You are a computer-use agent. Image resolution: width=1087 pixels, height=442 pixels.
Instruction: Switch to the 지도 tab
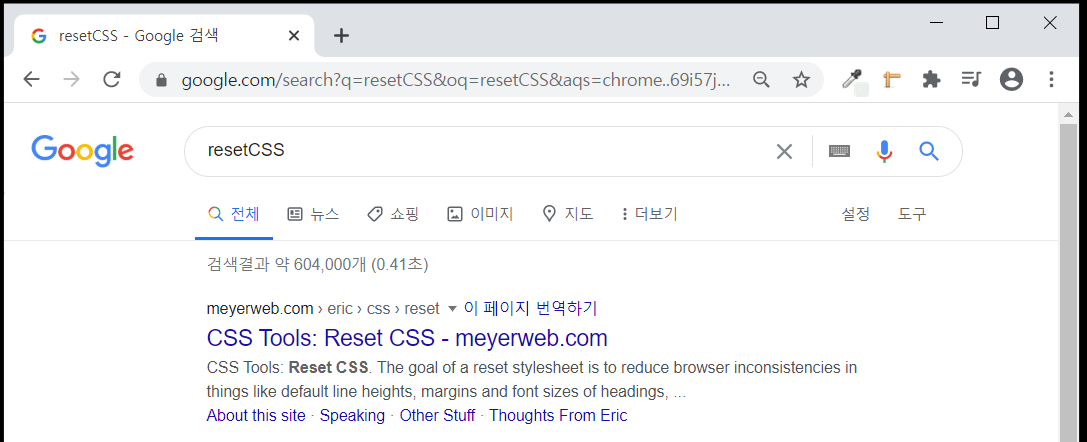[568, 214]
